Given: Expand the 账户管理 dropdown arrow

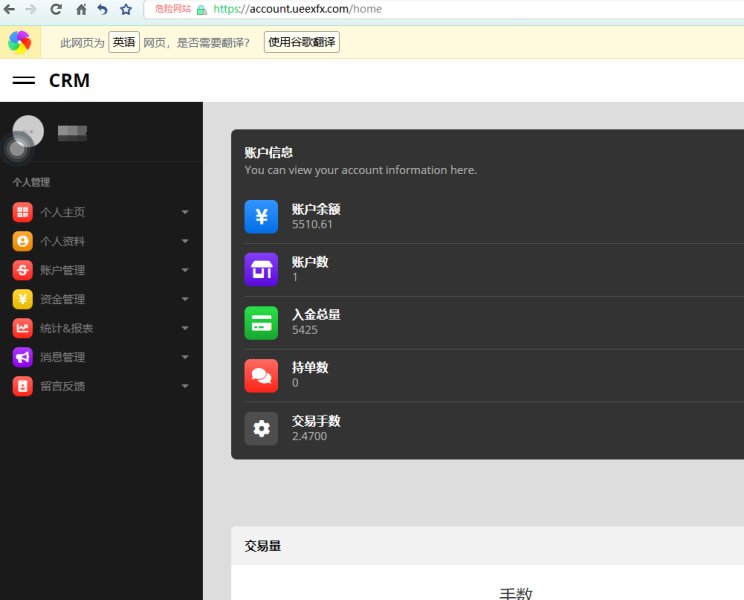Looking at the screenshot, I should point(185,270).
